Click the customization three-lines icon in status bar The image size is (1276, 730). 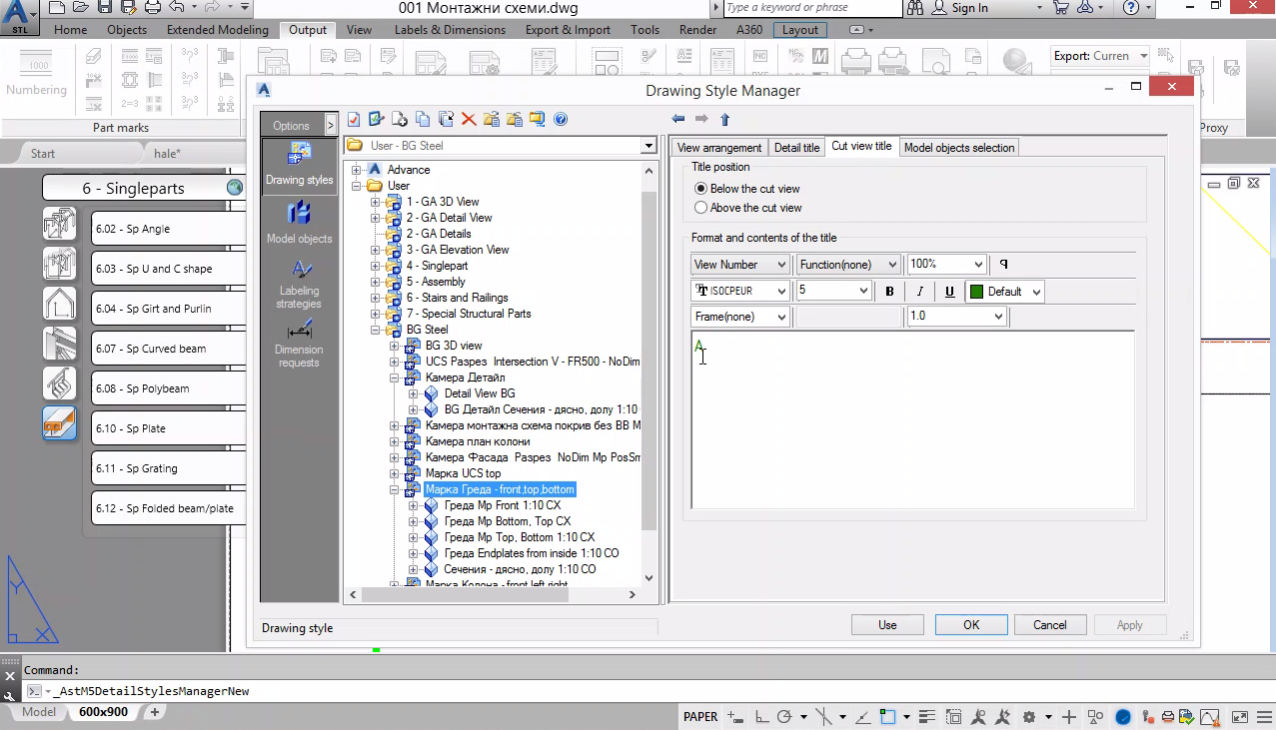pos(1263,717)
